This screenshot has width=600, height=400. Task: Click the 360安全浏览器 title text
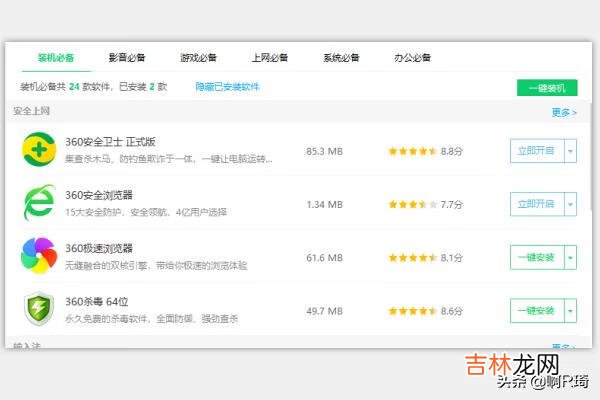pos(99,195)
